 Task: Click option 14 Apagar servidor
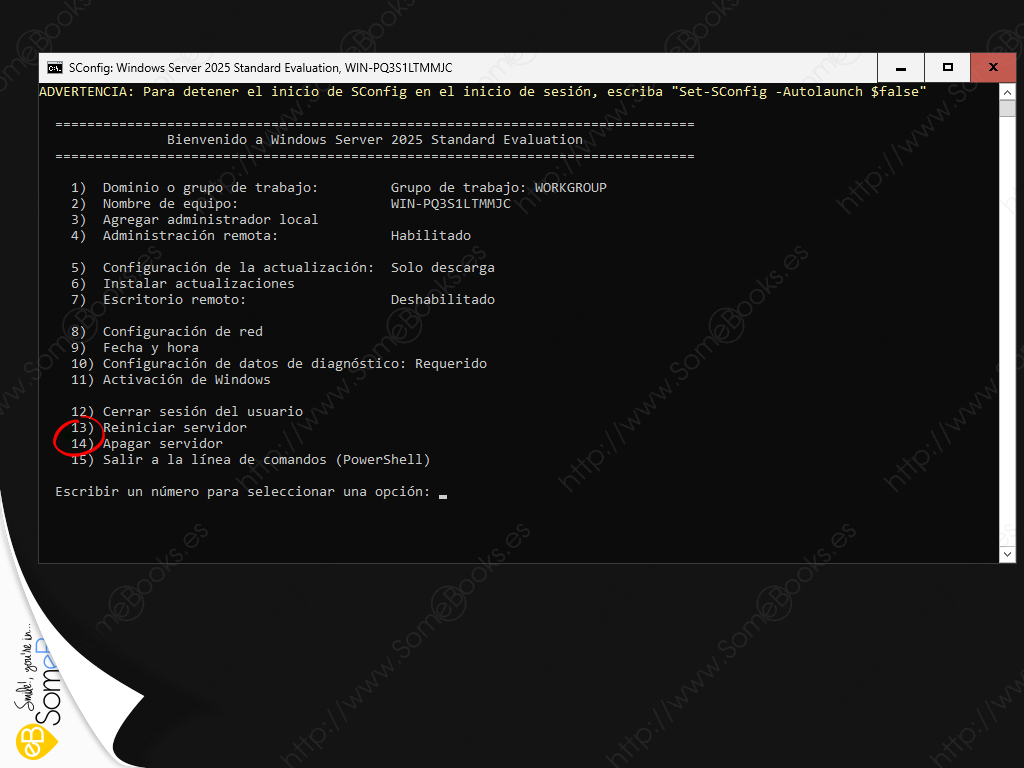point(162,444)
